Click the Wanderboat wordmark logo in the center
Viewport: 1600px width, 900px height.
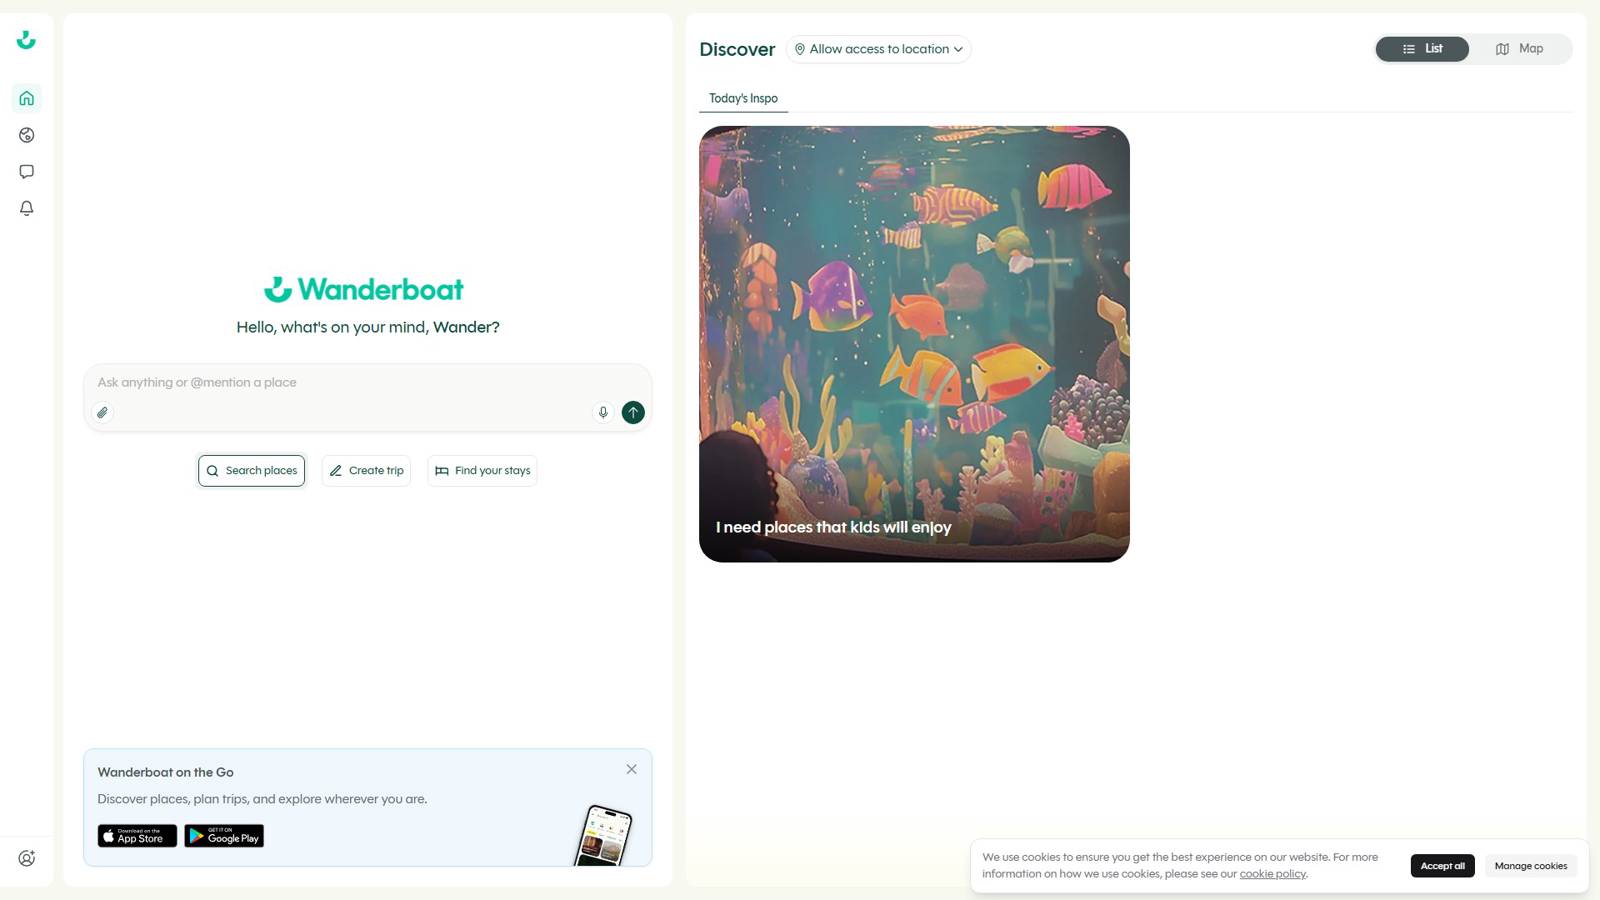(364, 289)
